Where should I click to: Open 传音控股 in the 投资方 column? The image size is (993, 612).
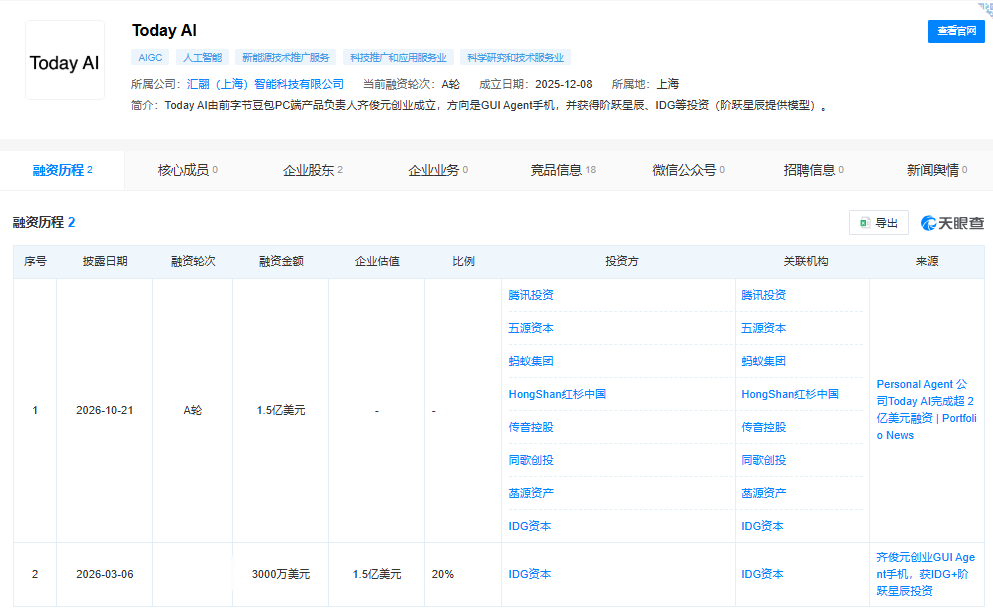[x=531, y=427]
